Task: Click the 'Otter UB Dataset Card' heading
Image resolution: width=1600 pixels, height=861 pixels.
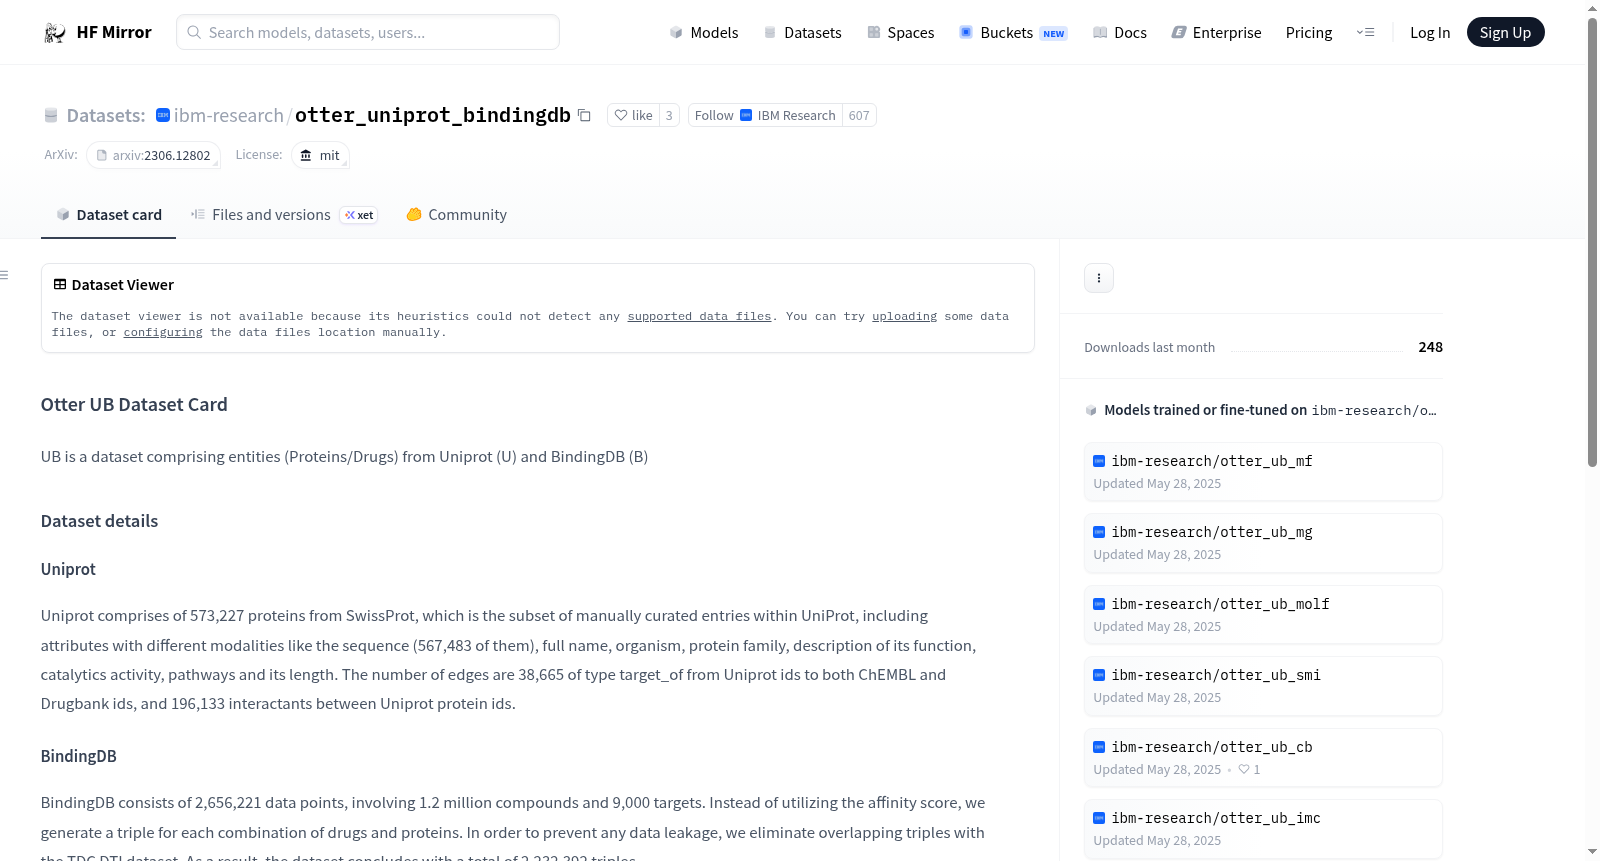Action: pyautogui.click(x=134, y=405)
